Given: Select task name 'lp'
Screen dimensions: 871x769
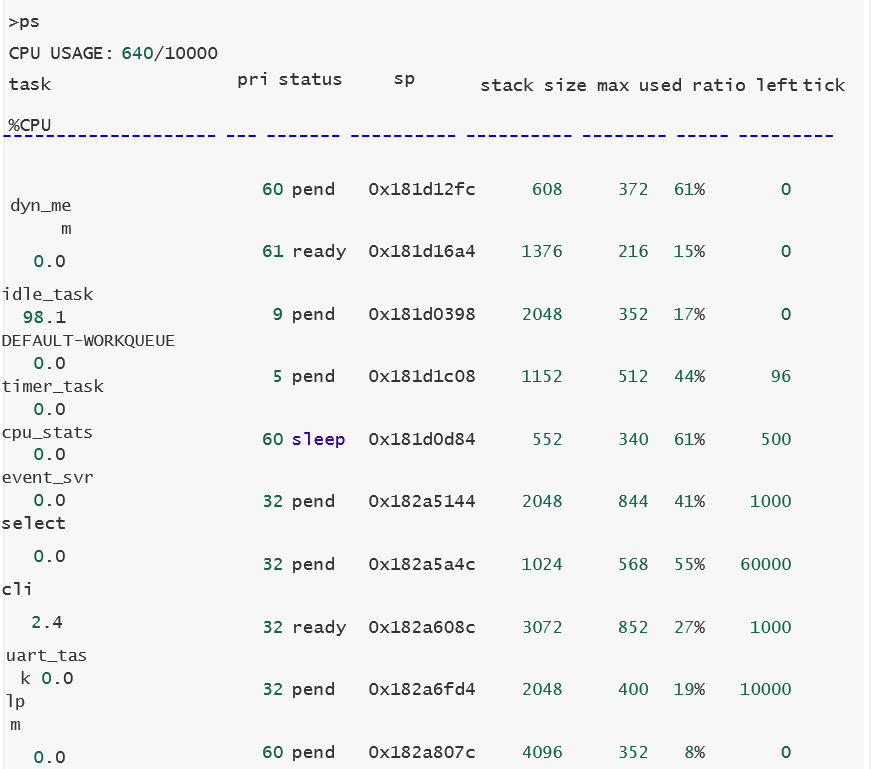Looking at the screenshot, I should click(16, 702).
